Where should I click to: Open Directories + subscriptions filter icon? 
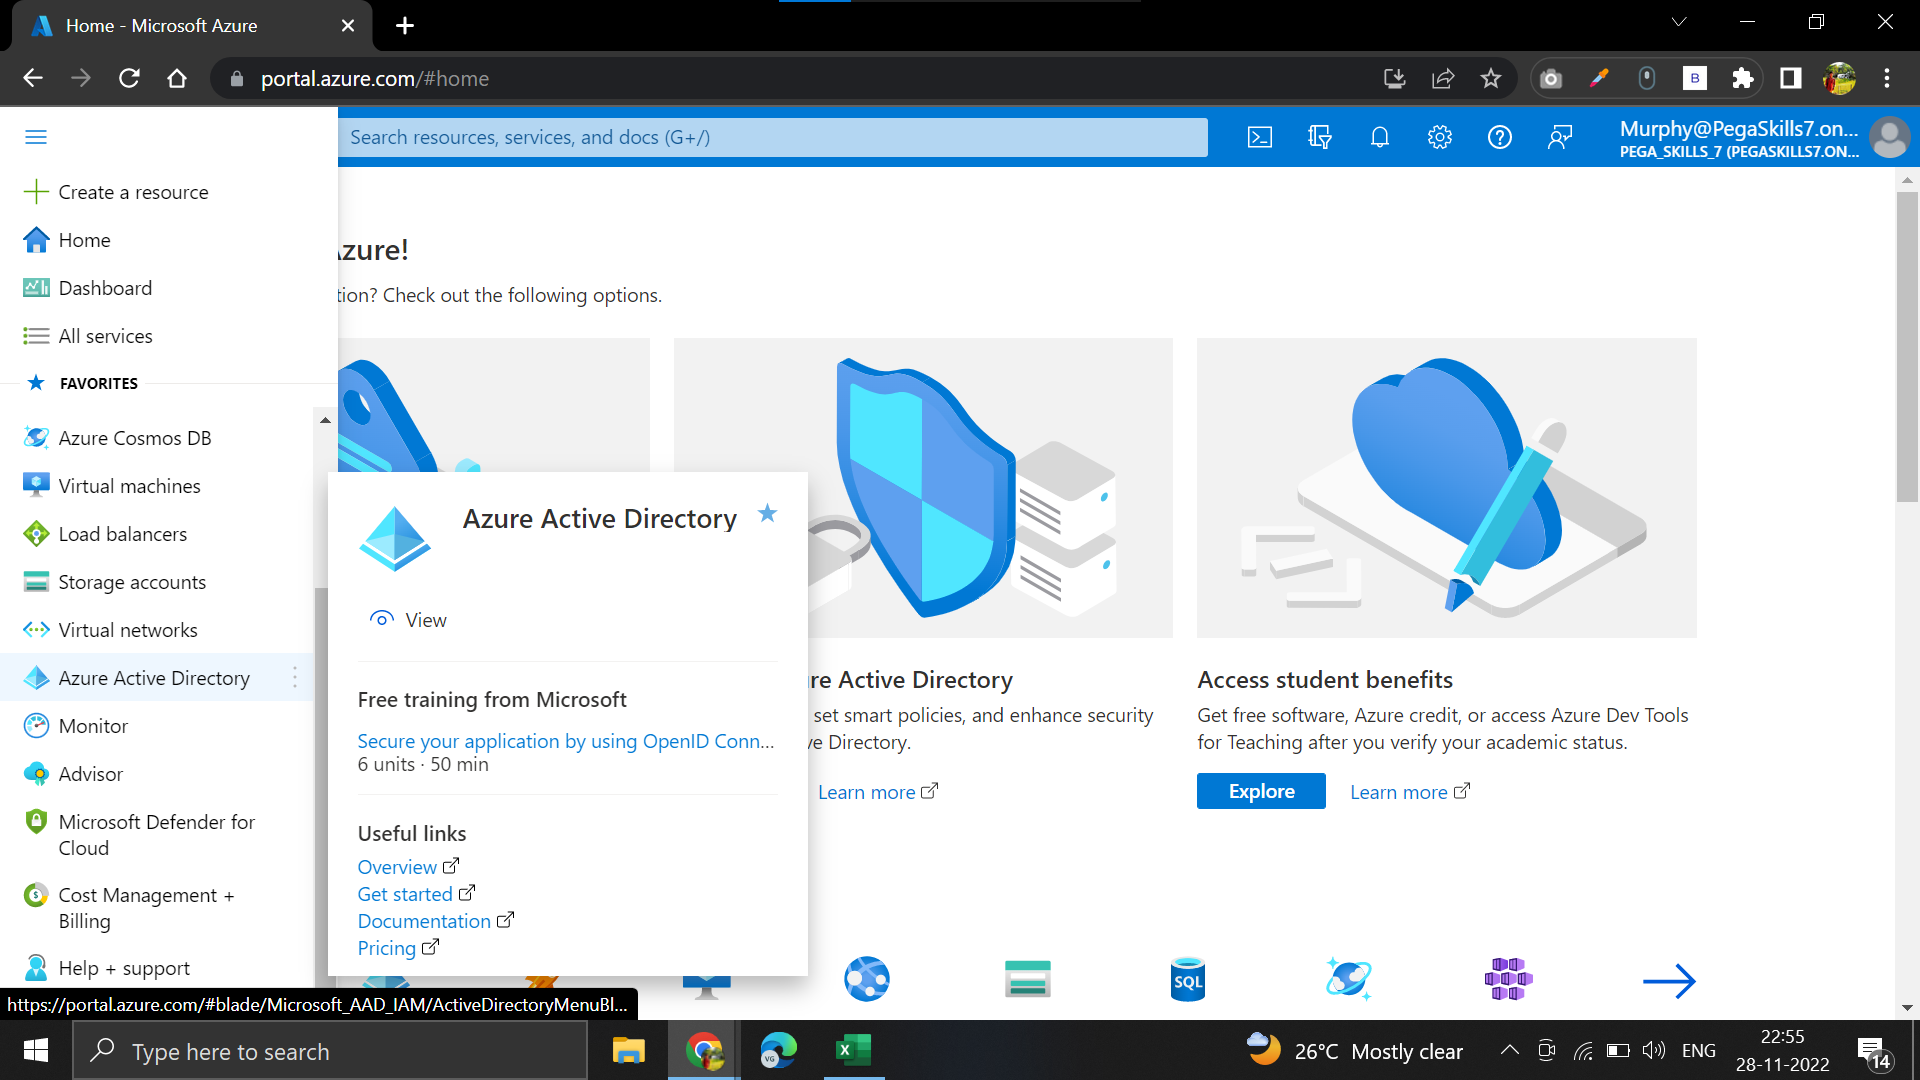click(1320, 137)
